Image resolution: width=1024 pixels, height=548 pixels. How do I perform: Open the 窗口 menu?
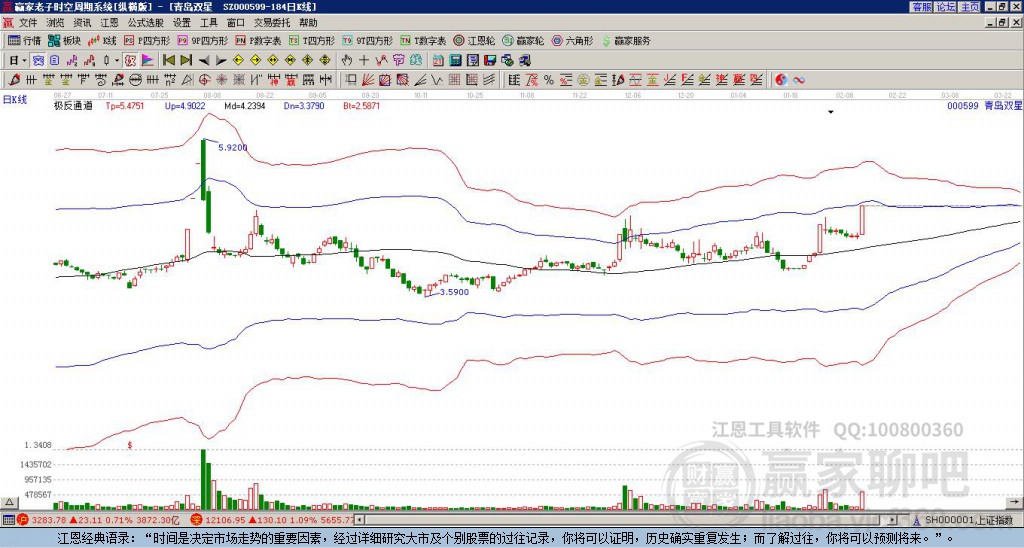(236, 23)
